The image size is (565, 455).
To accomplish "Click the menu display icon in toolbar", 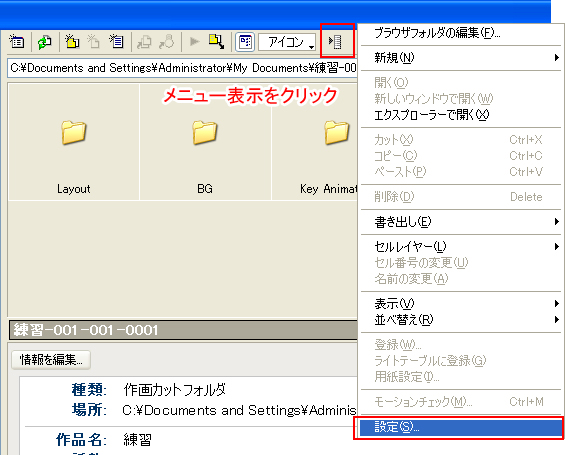I will point(335,42).
